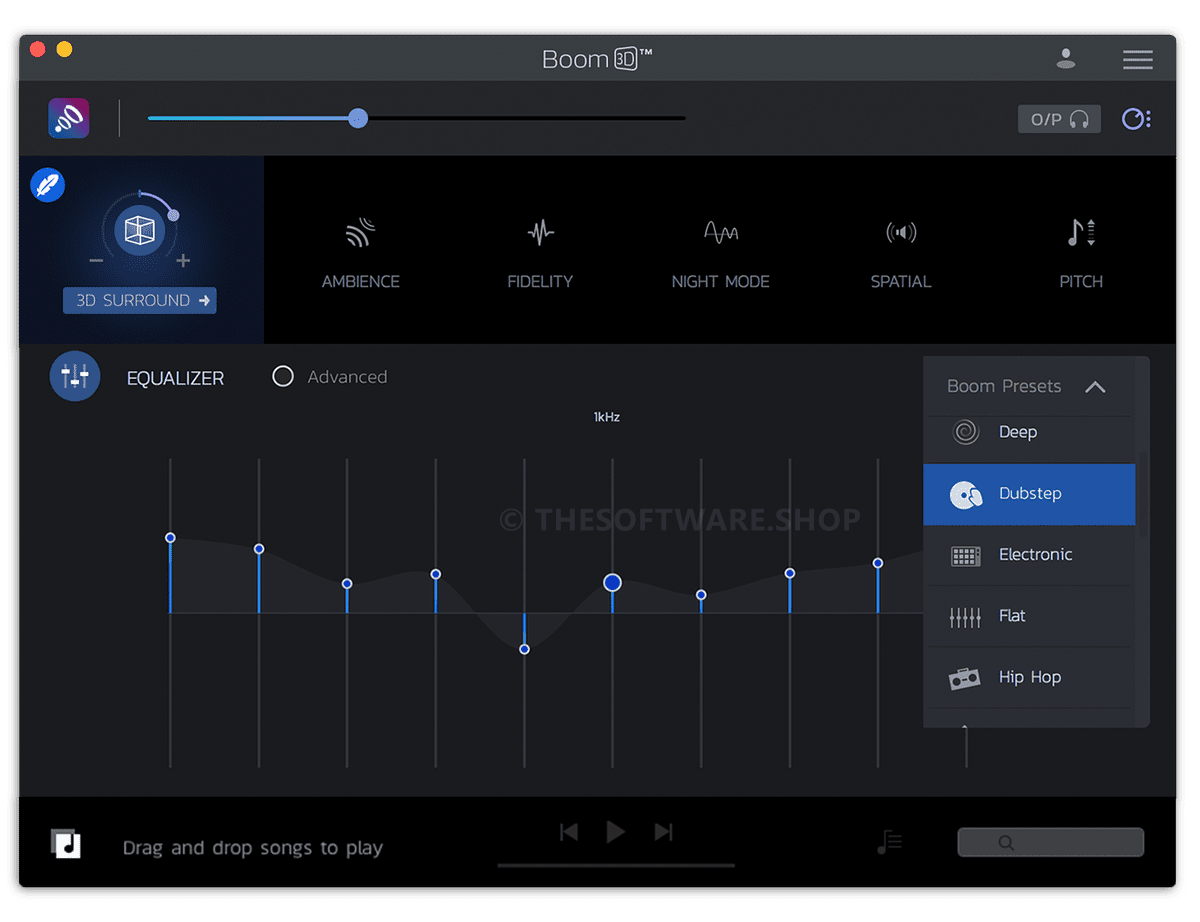Open the 3D SURROUND settings button
Image resolution: width=1200 pixels, height=922 pixels.
pyautogui.click(x=140, y=300)
